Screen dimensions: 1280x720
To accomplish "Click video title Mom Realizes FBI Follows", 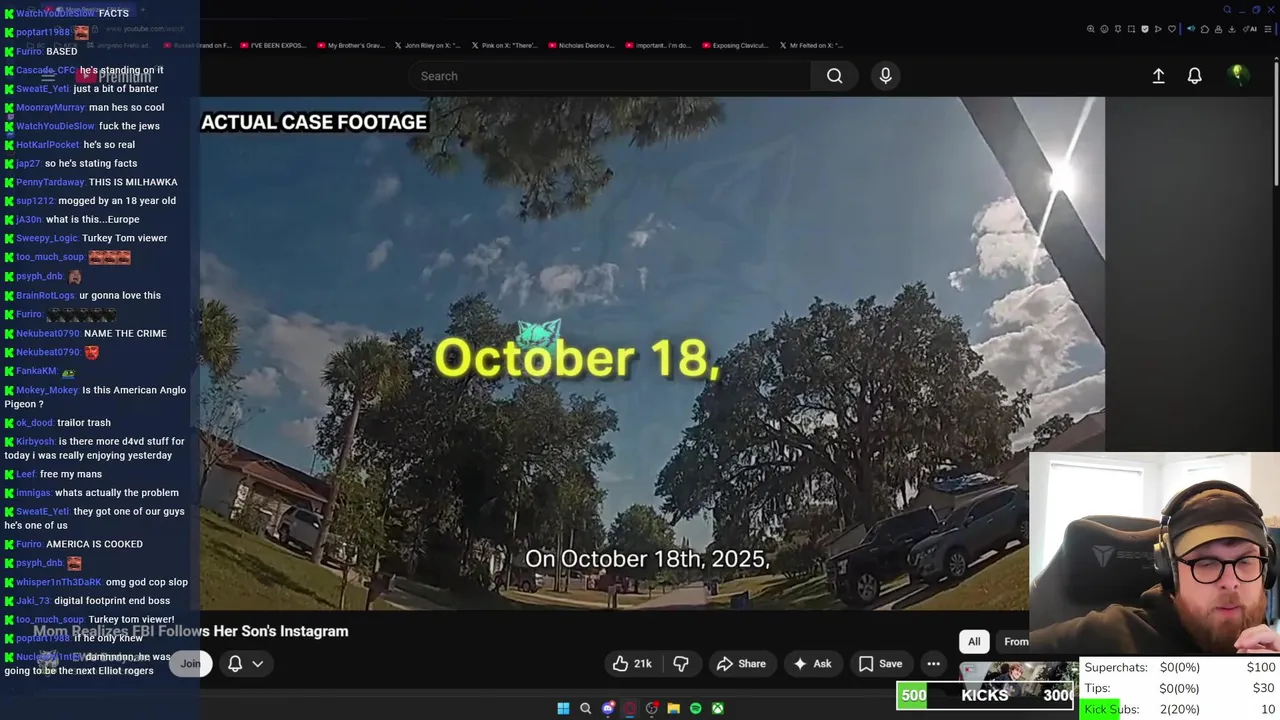I will pos(190,631).
